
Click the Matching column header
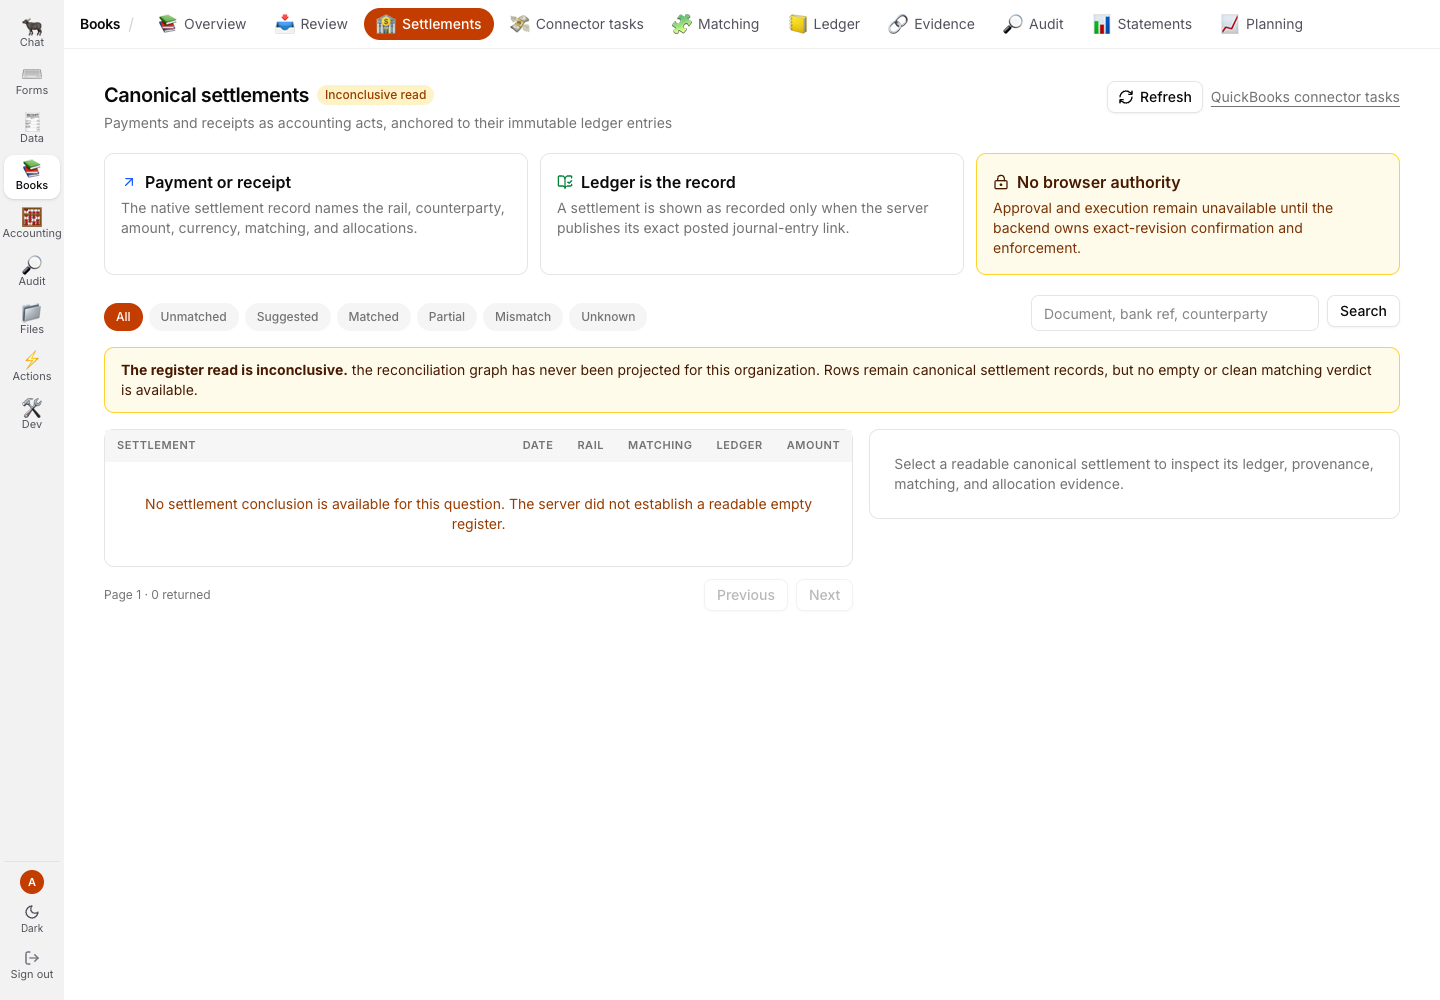tap(660, 446)
